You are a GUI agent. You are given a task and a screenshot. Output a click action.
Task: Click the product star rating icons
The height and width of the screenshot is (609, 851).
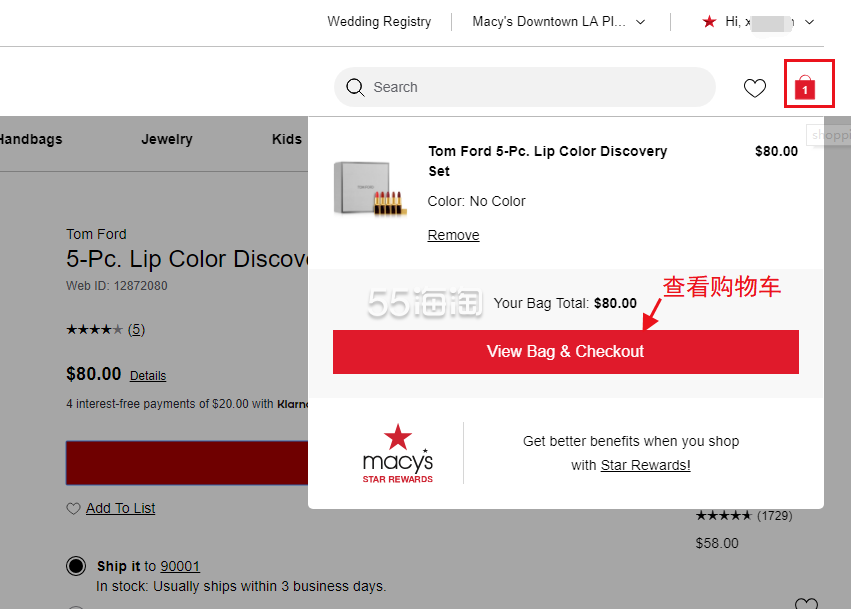[x=94, y=329]
